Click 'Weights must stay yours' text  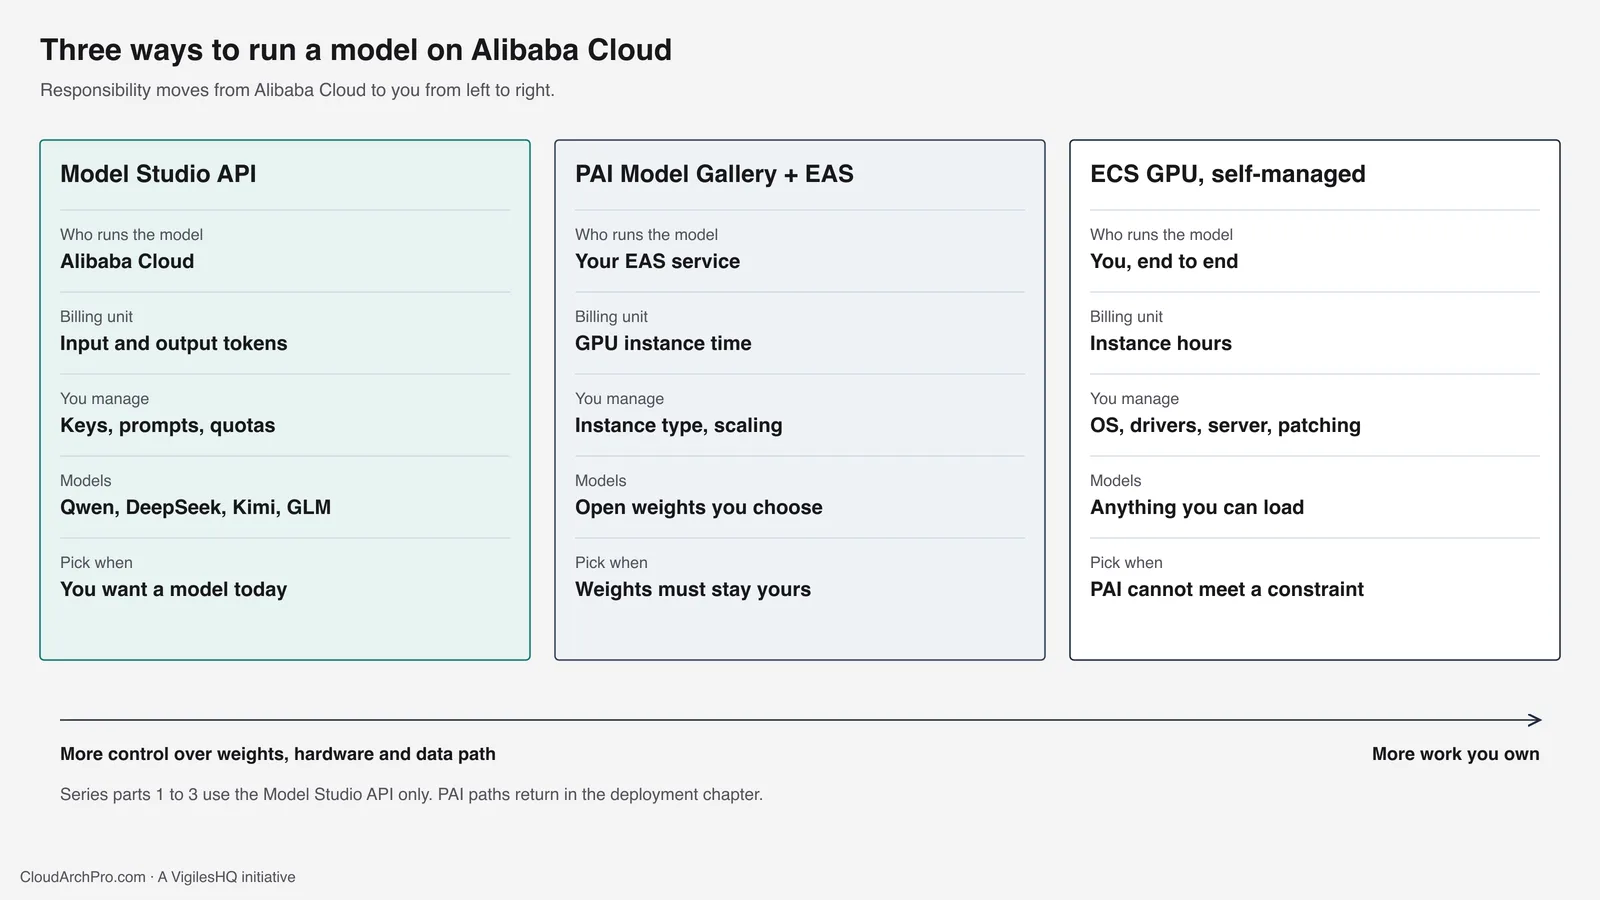pos(692,589)
